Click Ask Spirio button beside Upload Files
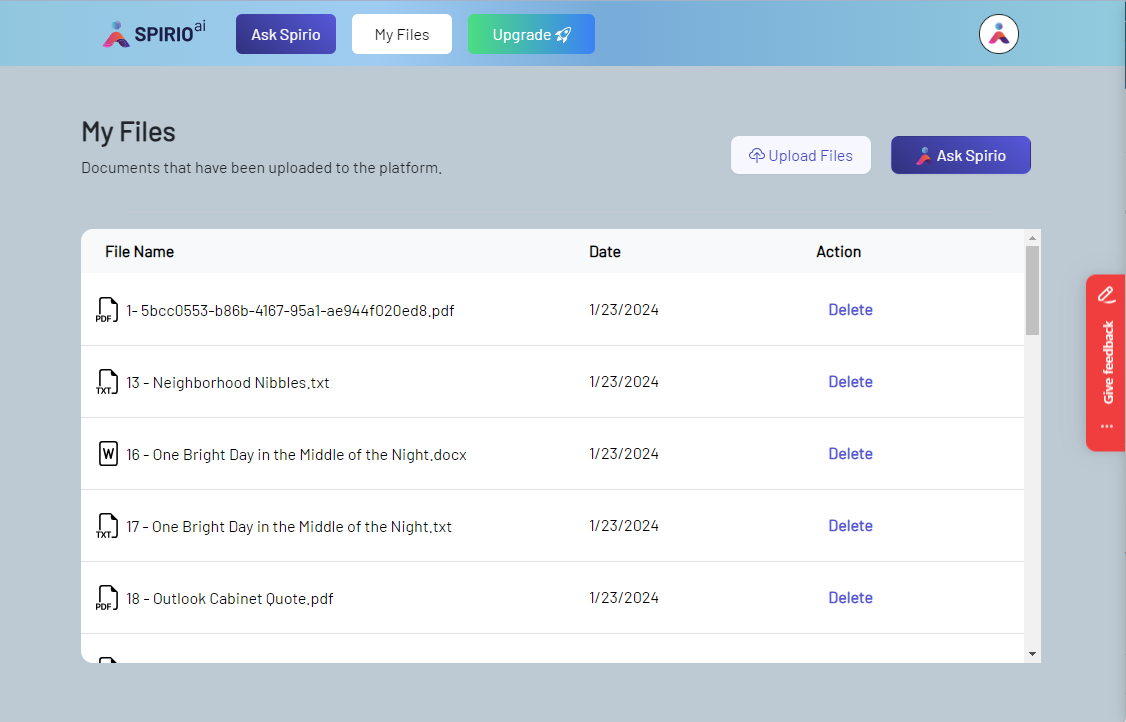This screenshot has height=722, width=1126. pyautogui.click(x=961, y=155)
